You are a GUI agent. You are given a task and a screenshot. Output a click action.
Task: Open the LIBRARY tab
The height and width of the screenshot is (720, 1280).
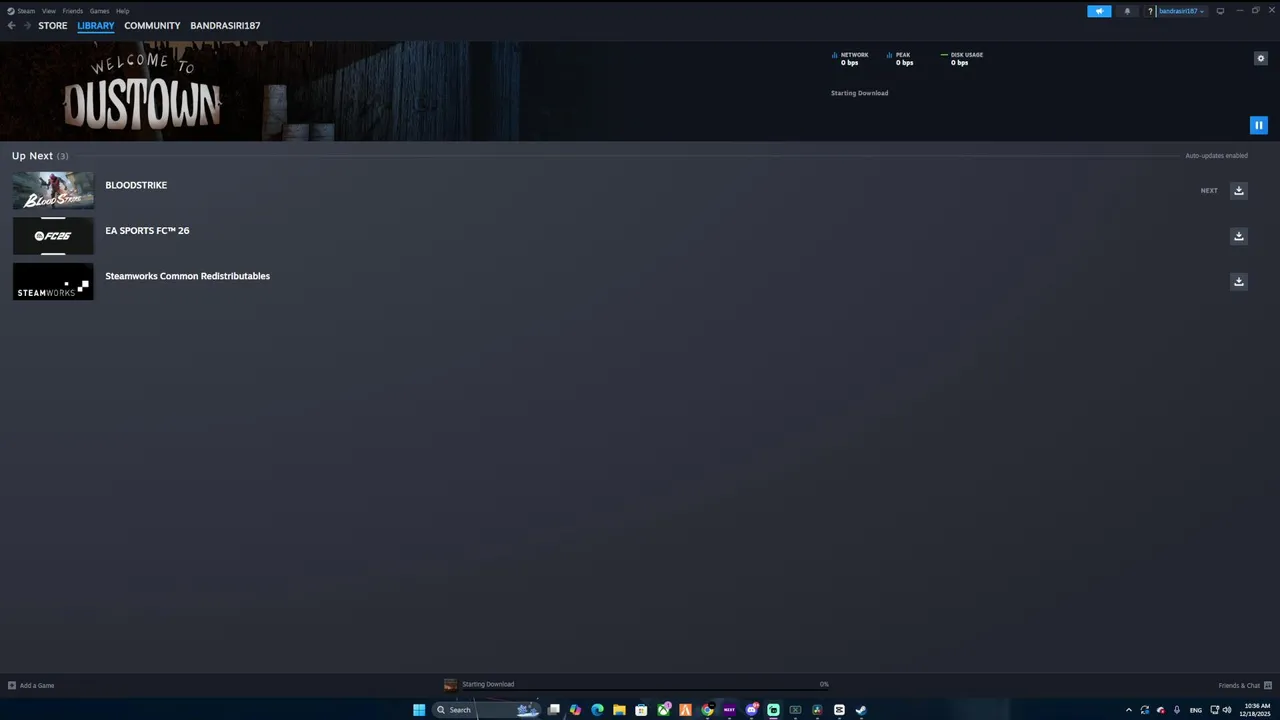pos(96,25)
